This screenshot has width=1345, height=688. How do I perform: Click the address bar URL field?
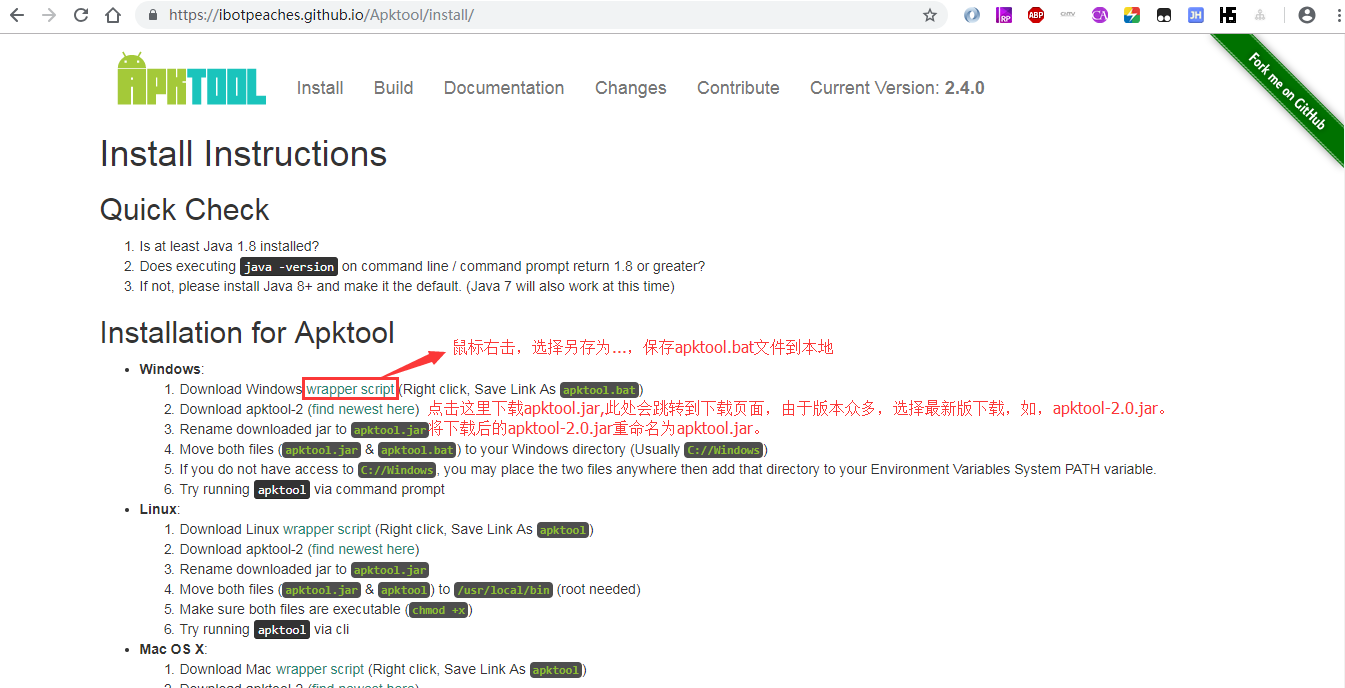[540, 15]
